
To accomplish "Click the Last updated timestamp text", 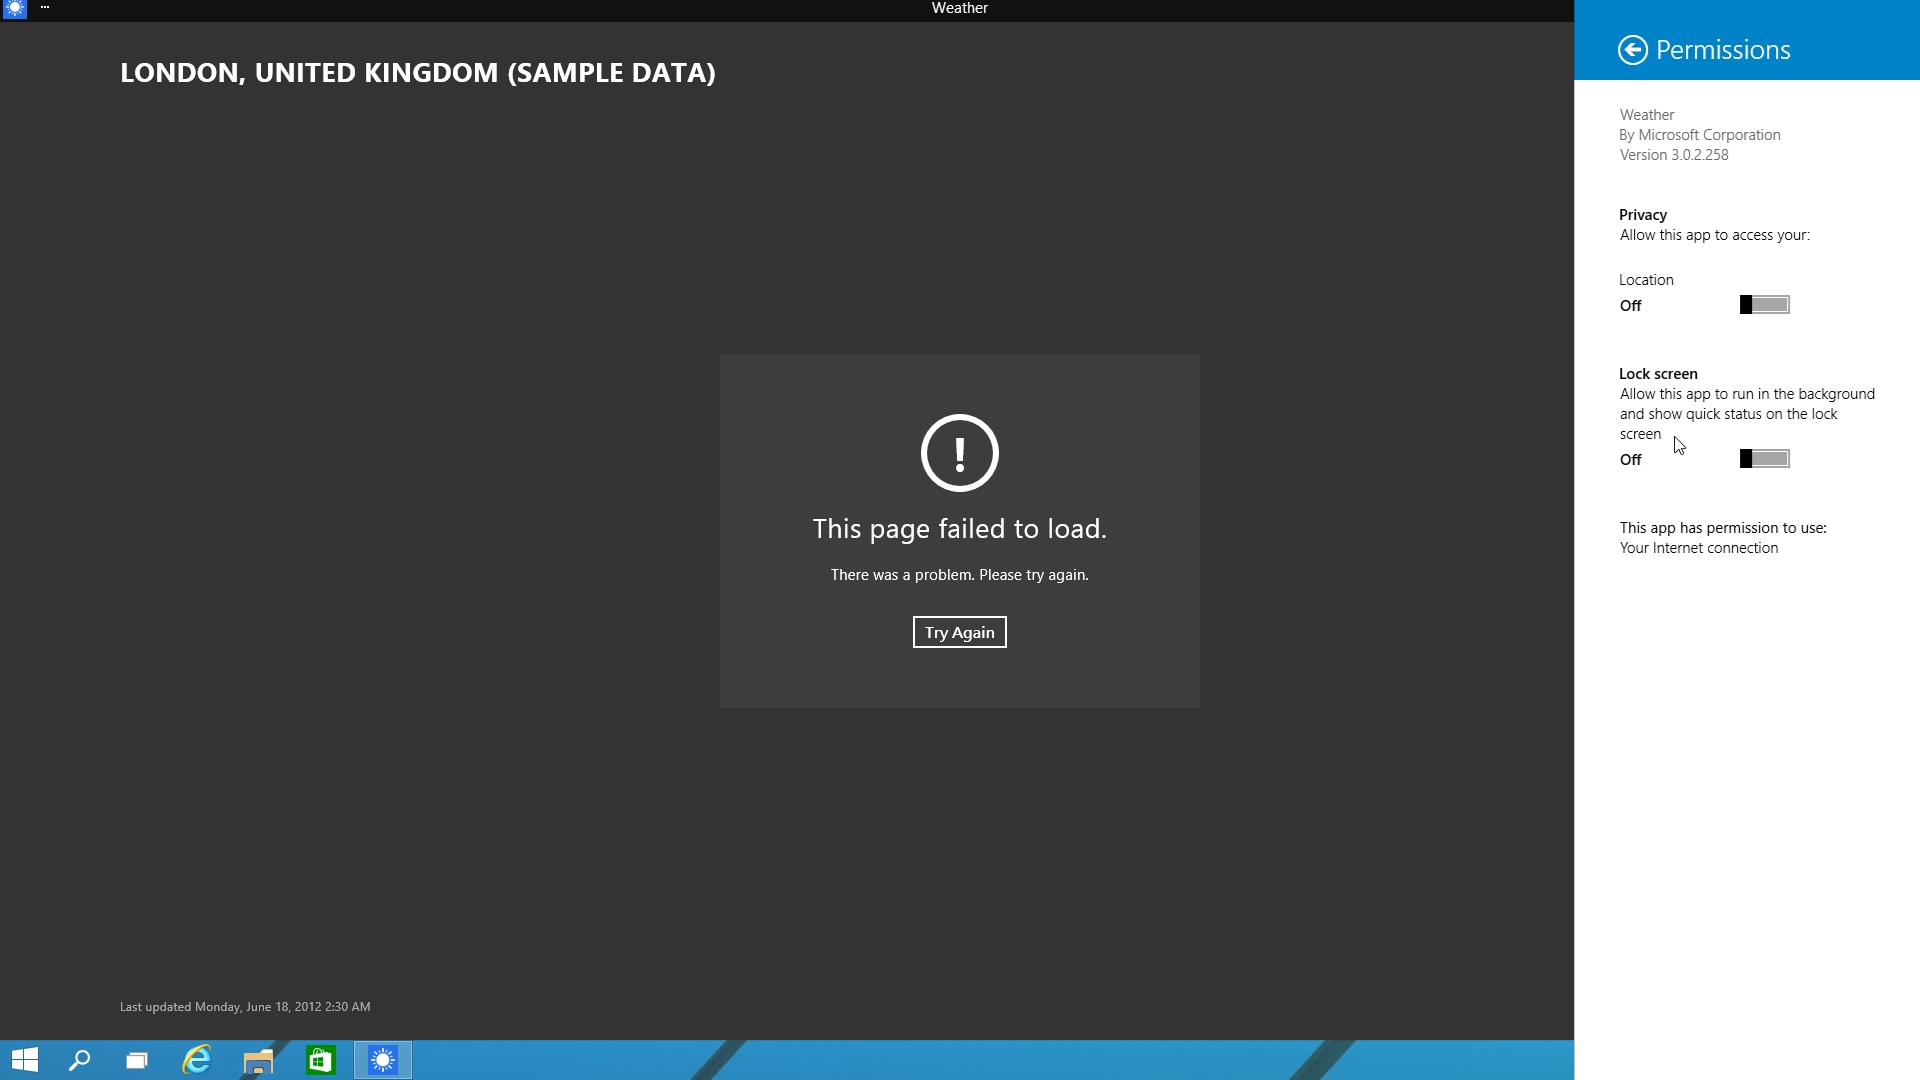I will [x=245, y=1007].
